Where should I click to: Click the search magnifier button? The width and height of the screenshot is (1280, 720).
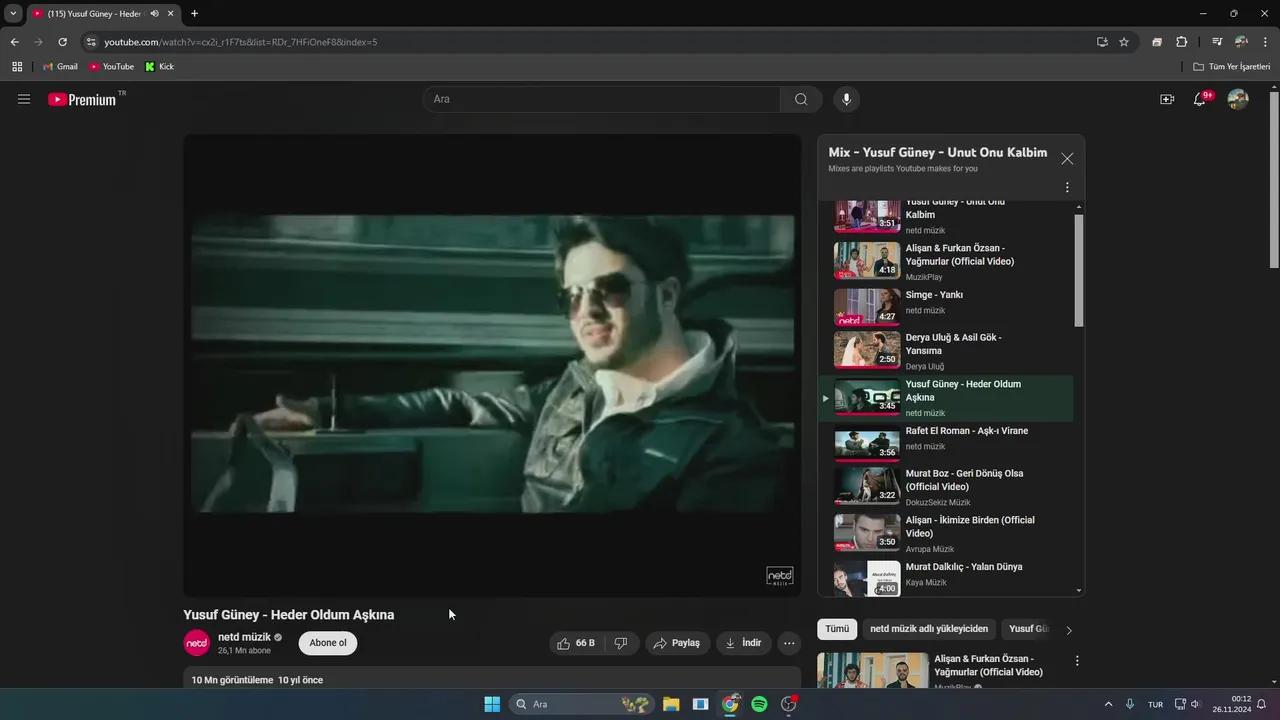point(801,99)
